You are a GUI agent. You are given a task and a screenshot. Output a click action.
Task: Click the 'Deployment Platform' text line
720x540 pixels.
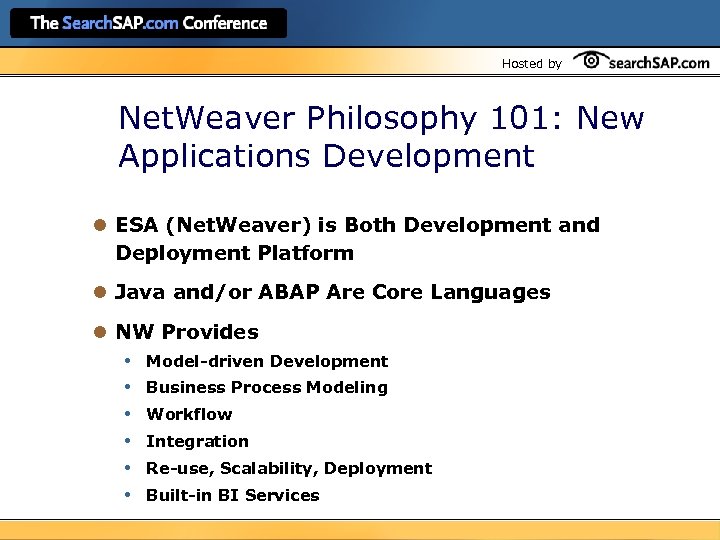point(235,253)
